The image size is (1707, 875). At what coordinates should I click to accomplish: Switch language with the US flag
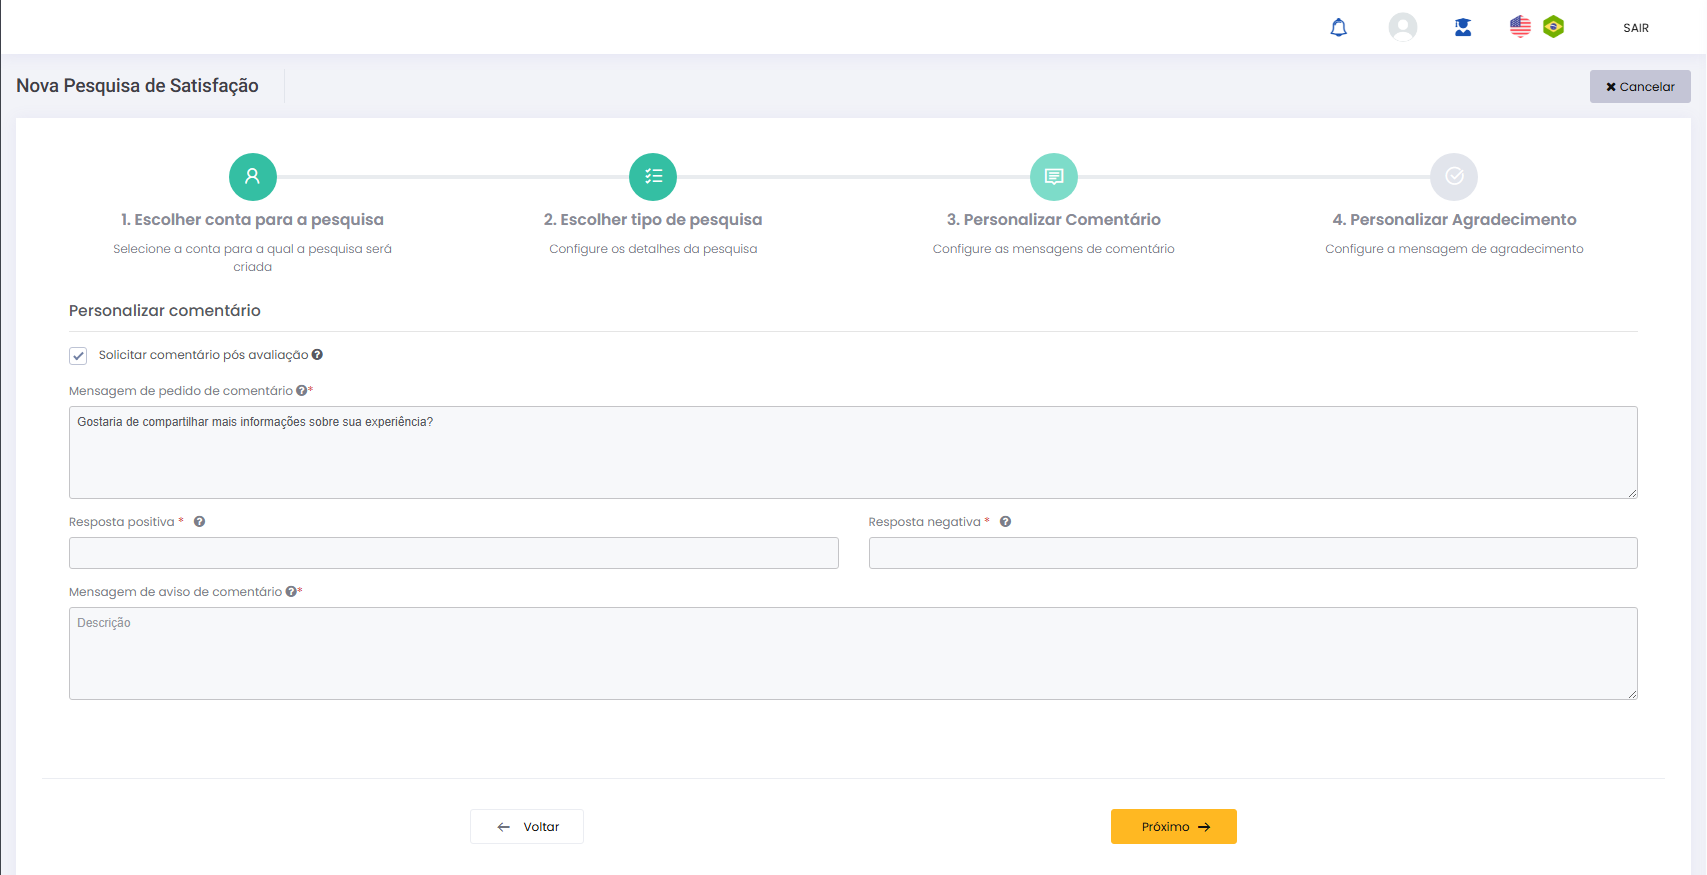point(1520,27)
